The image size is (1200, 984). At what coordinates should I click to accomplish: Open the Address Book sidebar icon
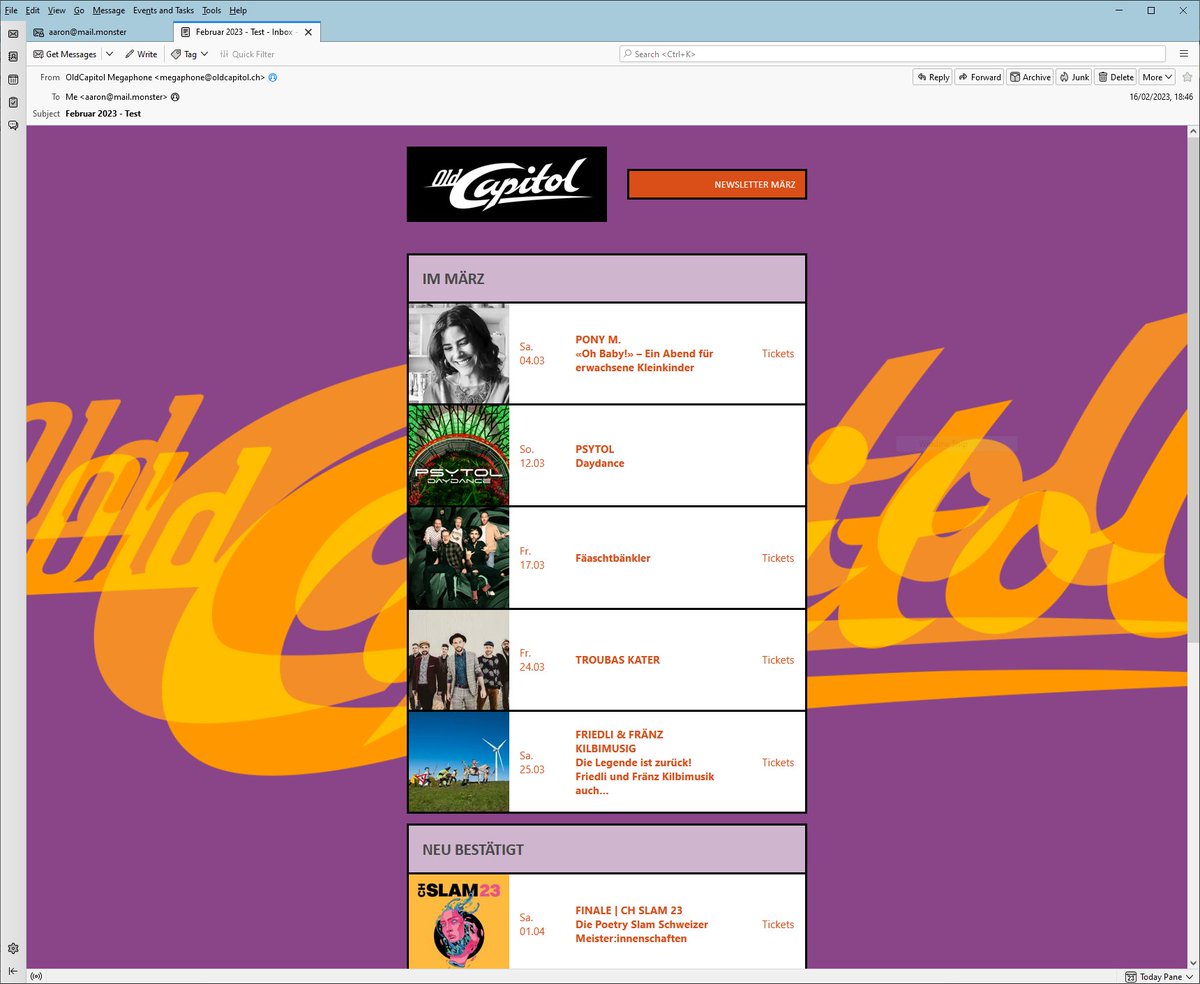pyautogui.click(x=13, y=56)
